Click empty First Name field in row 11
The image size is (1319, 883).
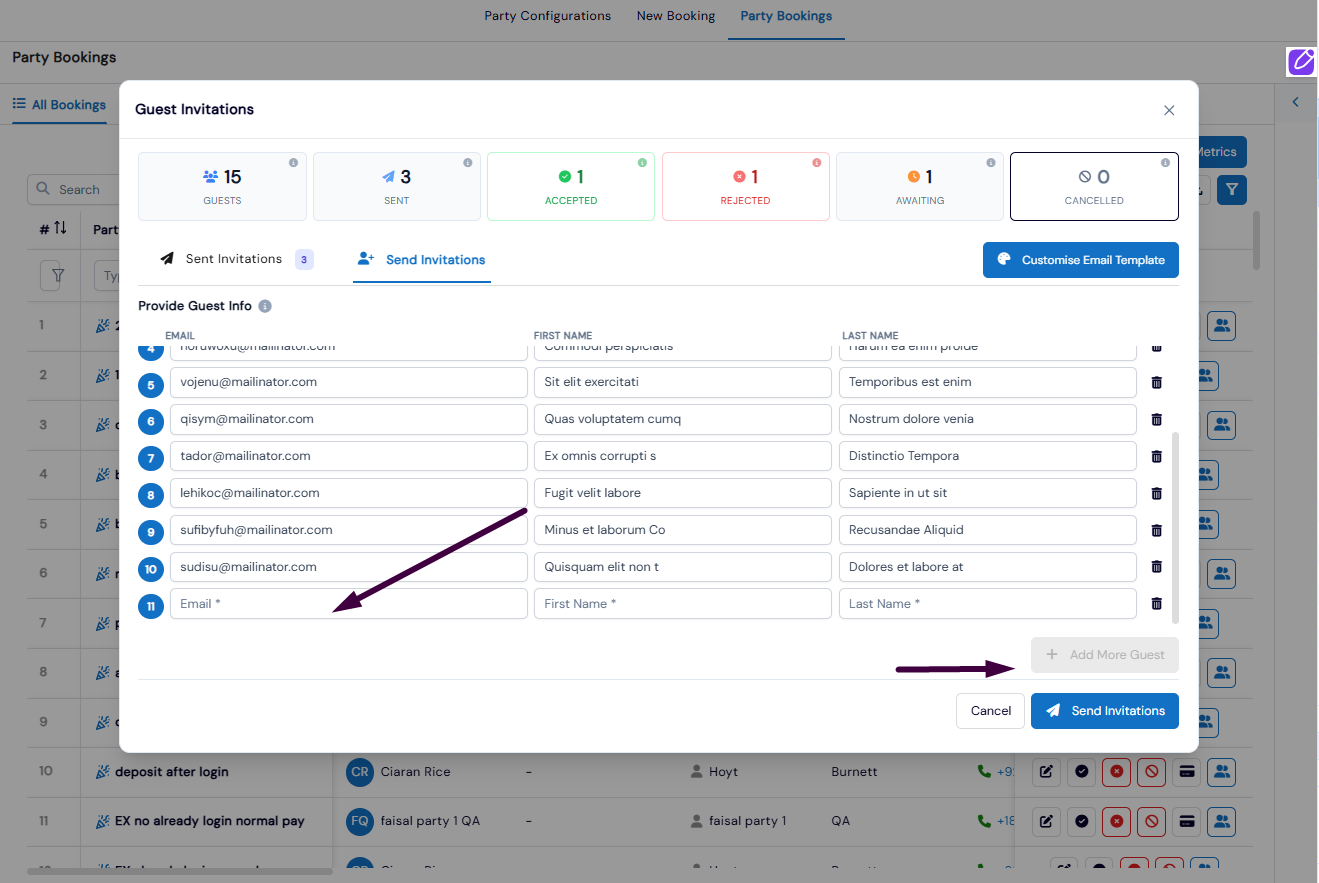(x=683, y=604)
